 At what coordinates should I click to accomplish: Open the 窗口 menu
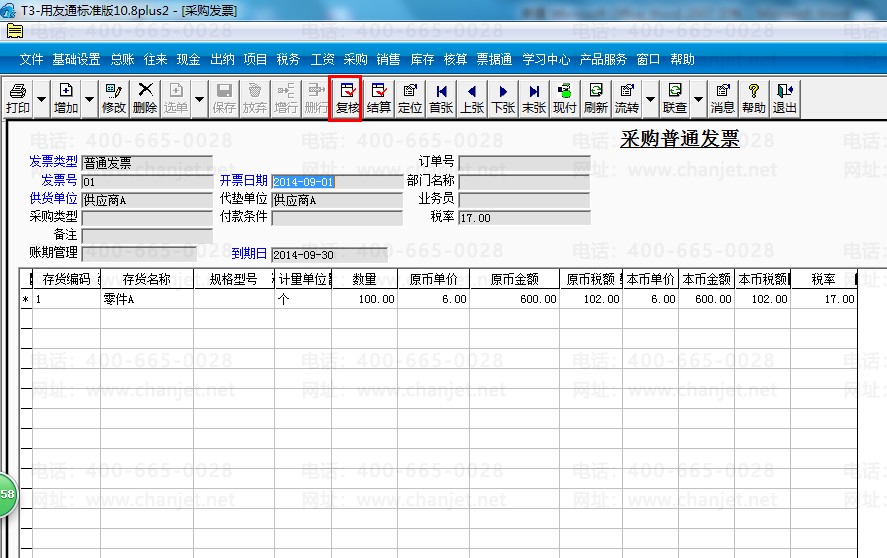(648, 59)
